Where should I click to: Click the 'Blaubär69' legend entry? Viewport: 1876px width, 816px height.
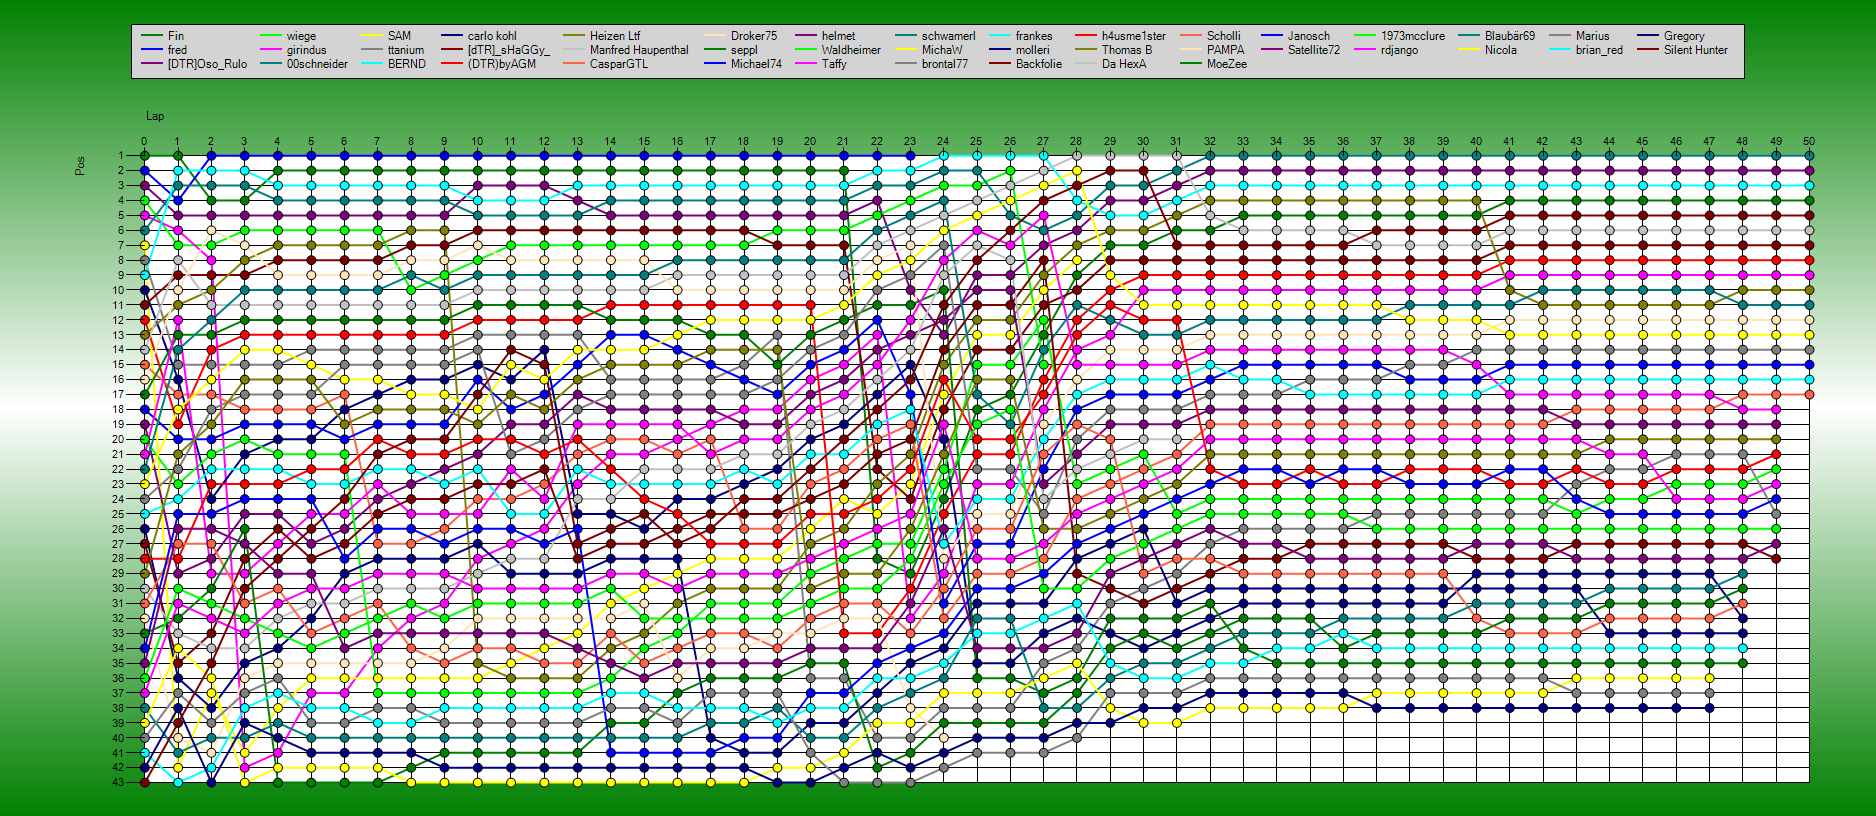click(x=1497, y=36)
